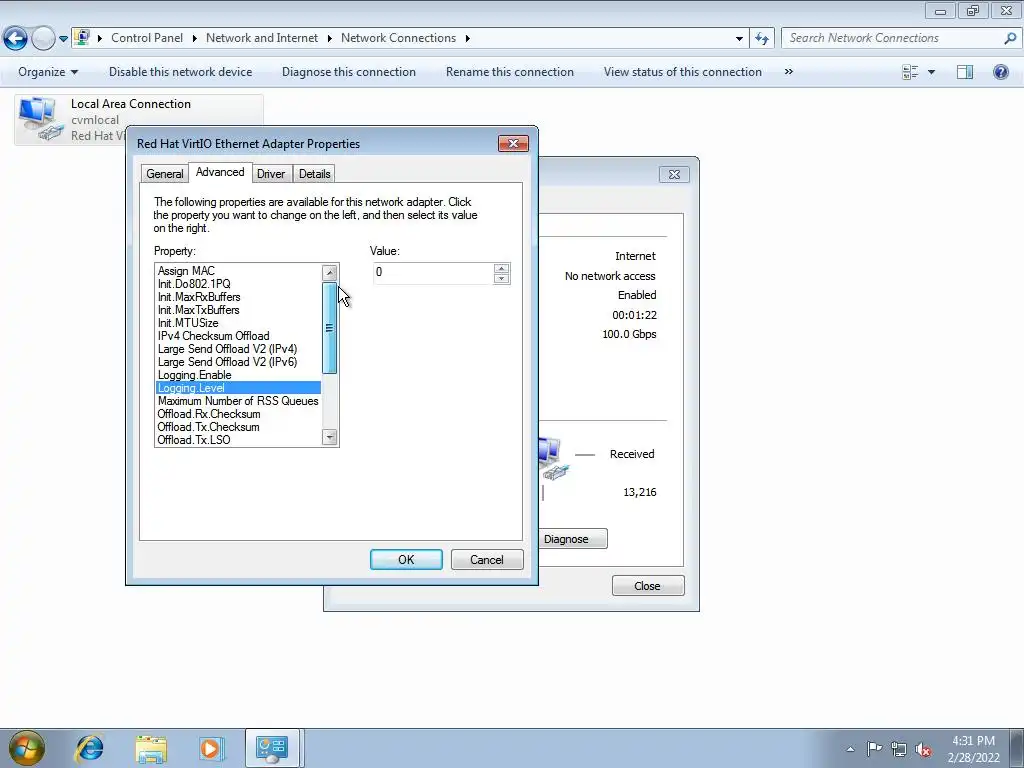Click Cancel in the adapter properties
Viewport: 1024px width, 768px height.
487,560
